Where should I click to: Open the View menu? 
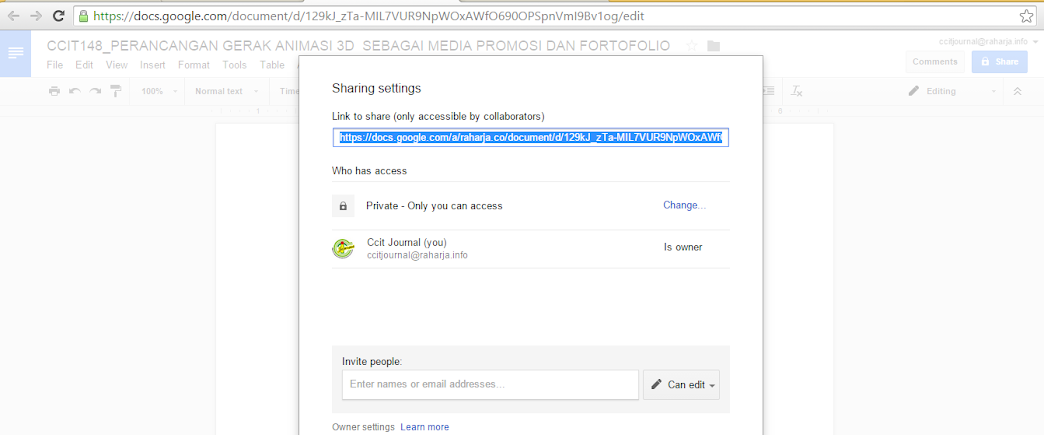pos(117,65)
